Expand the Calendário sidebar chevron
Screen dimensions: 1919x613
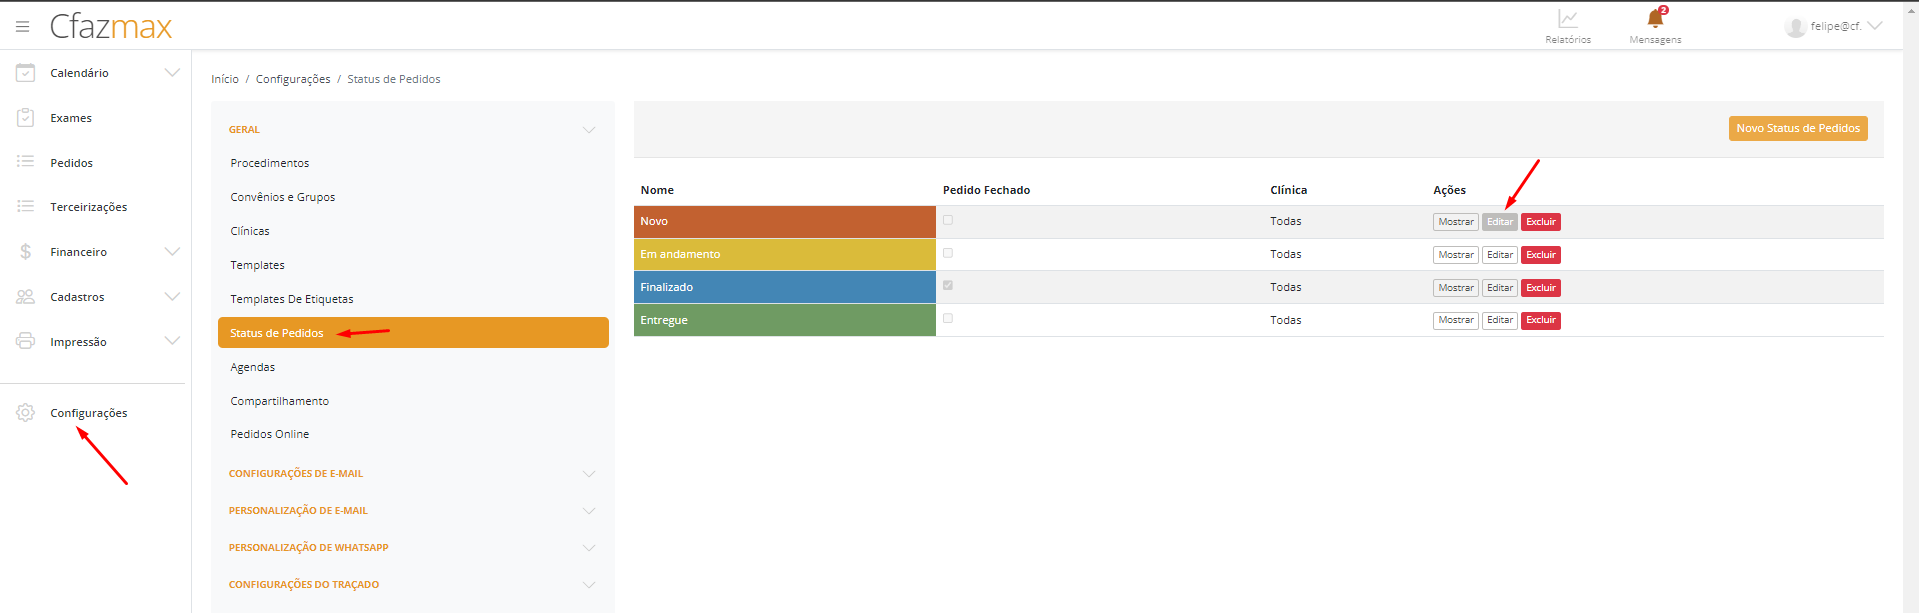[x=172, y=73]
